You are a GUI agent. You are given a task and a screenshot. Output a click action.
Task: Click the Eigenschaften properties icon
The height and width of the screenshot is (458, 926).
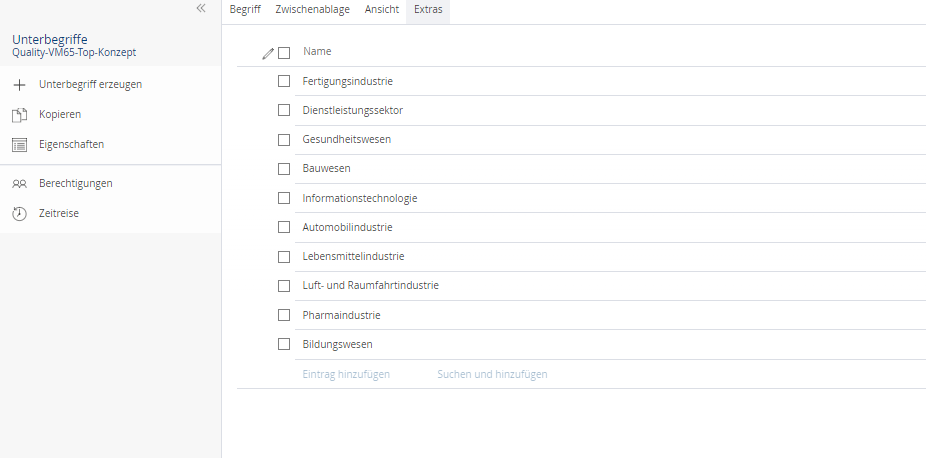[19, 145]
